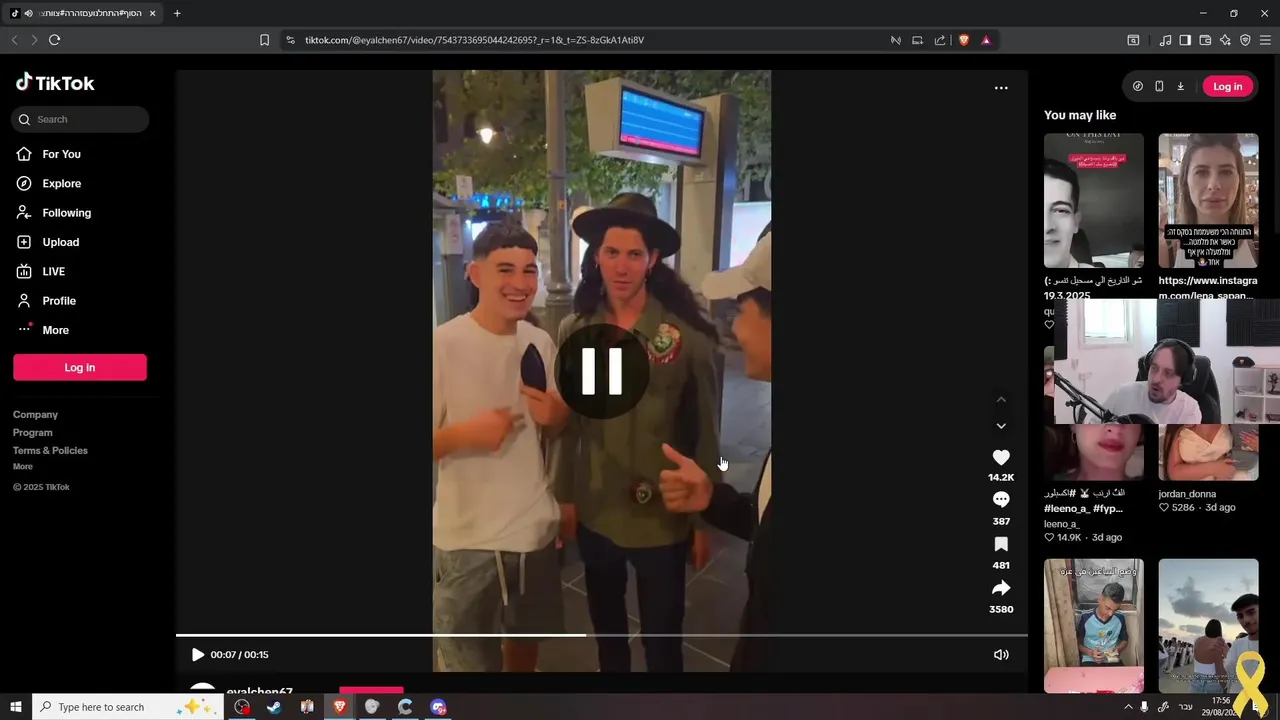This screenshot has height=720, width=1280.
Task: Open Steam from the taskbar
Action: (274, 707)
